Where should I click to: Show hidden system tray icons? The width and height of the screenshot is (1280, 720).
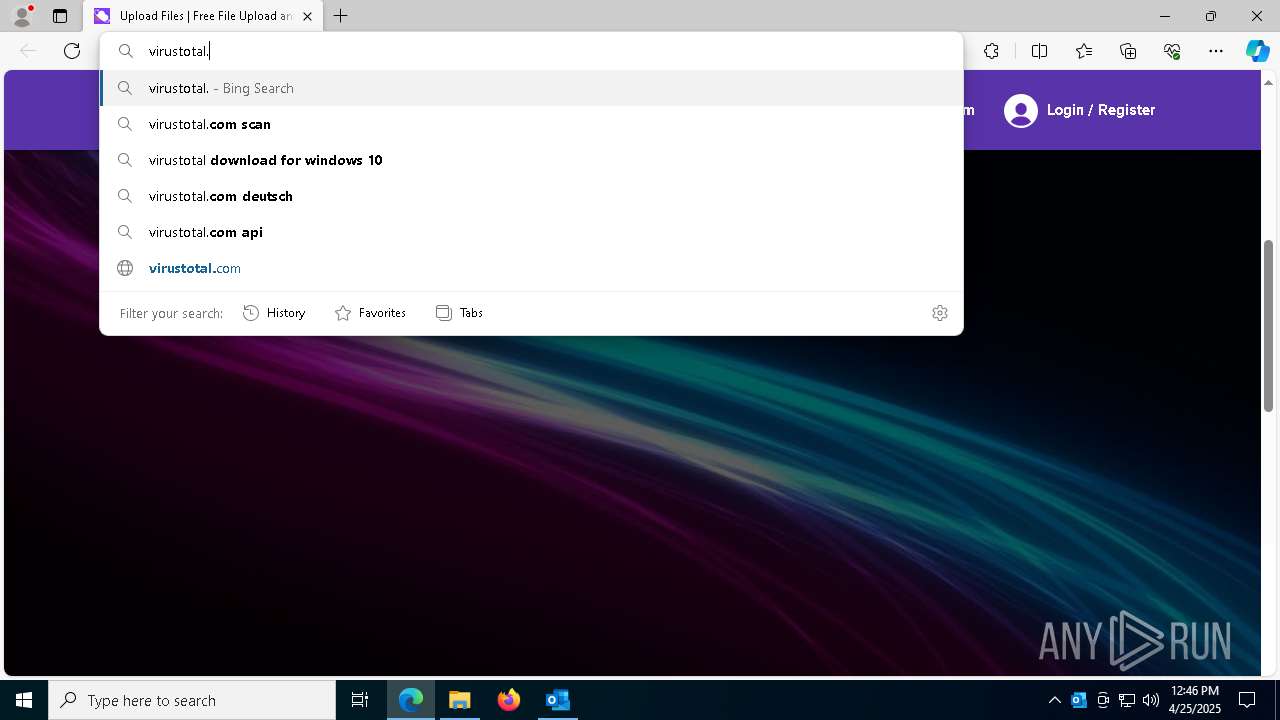[x=1055, y=700]
